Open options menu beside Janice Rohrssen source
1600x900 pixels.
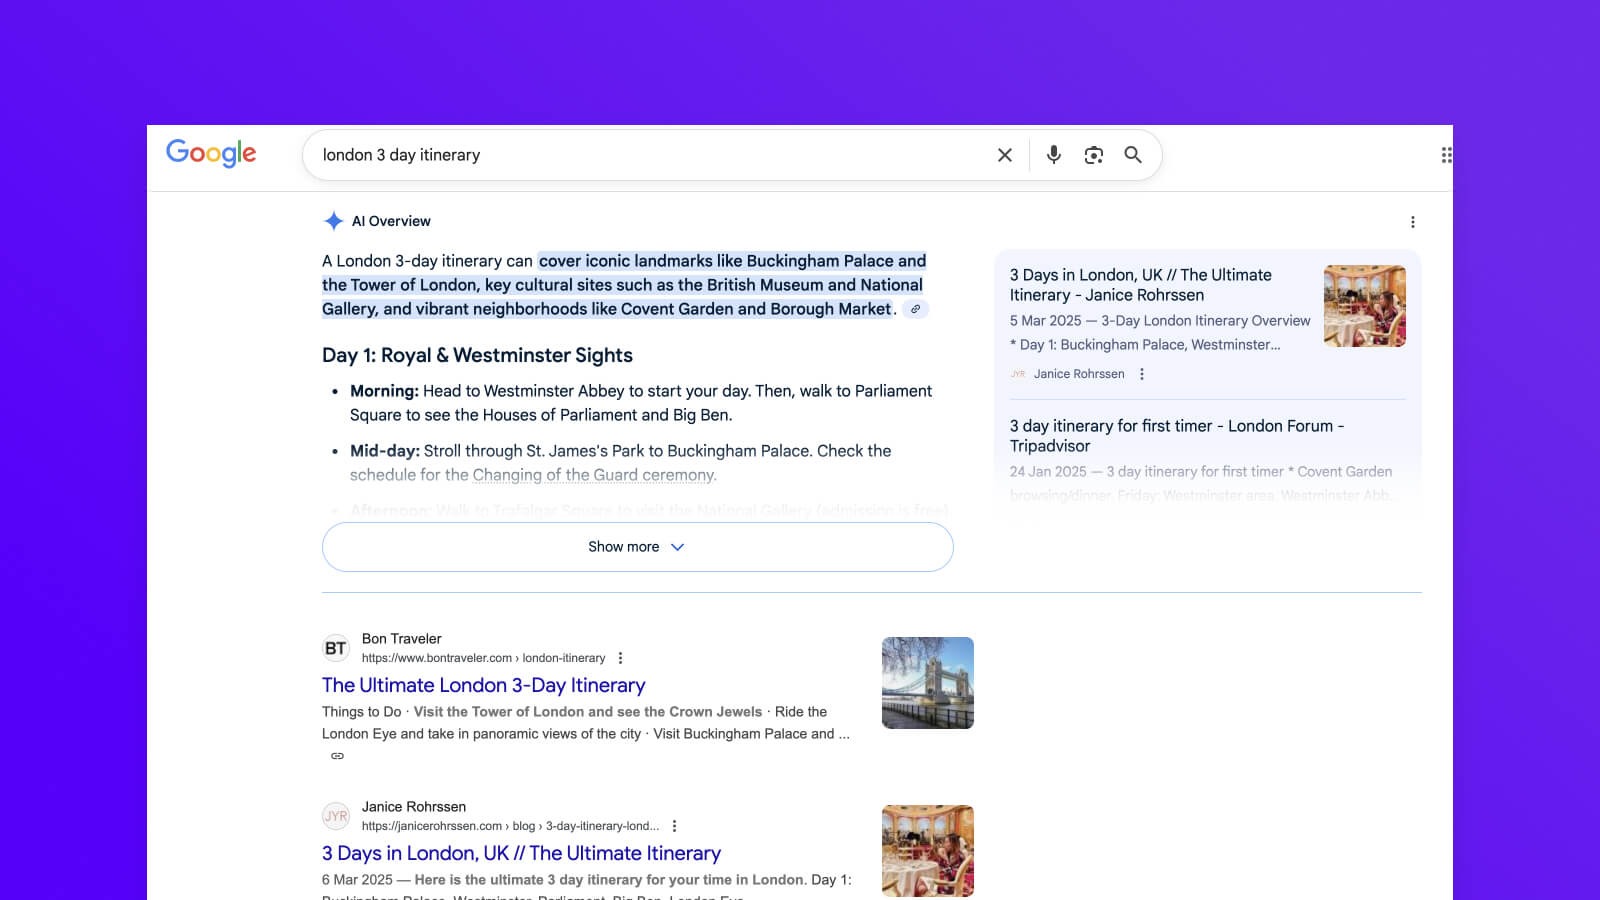1140,373
